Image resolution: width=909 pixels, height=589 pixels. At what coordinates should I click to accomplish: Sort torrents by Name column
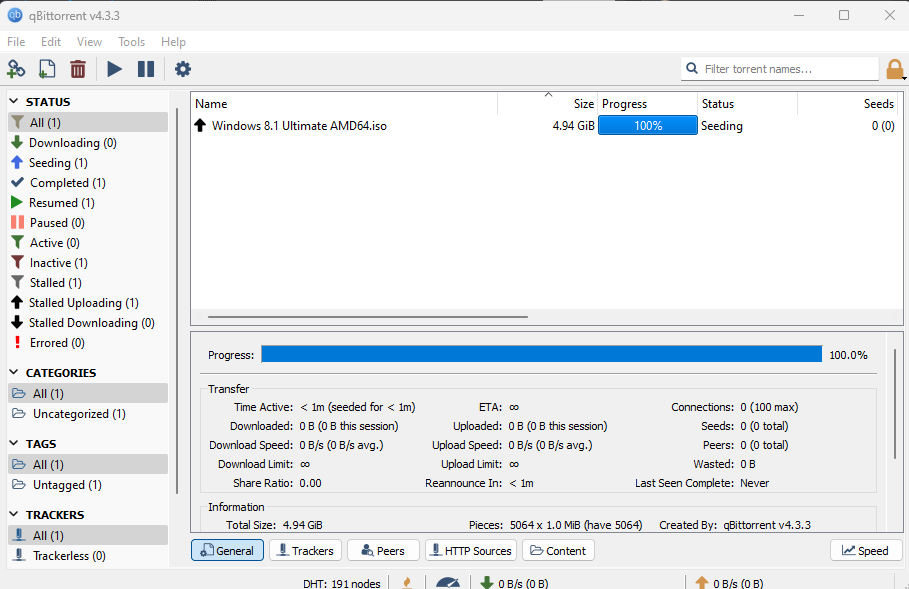[x=344, y=104]
